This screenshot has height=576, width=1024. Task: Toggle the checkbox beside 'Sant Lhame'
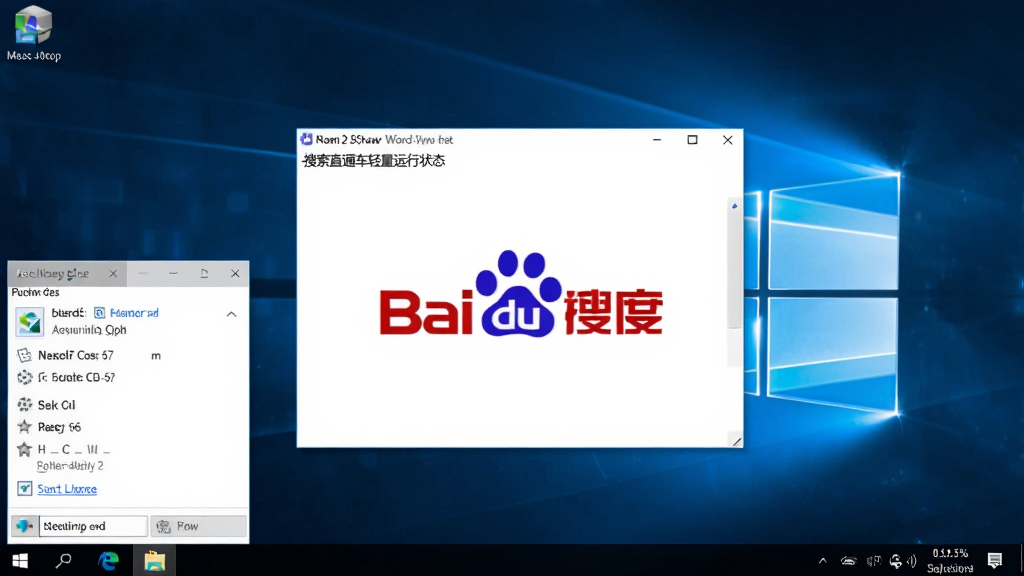point(24,488)
